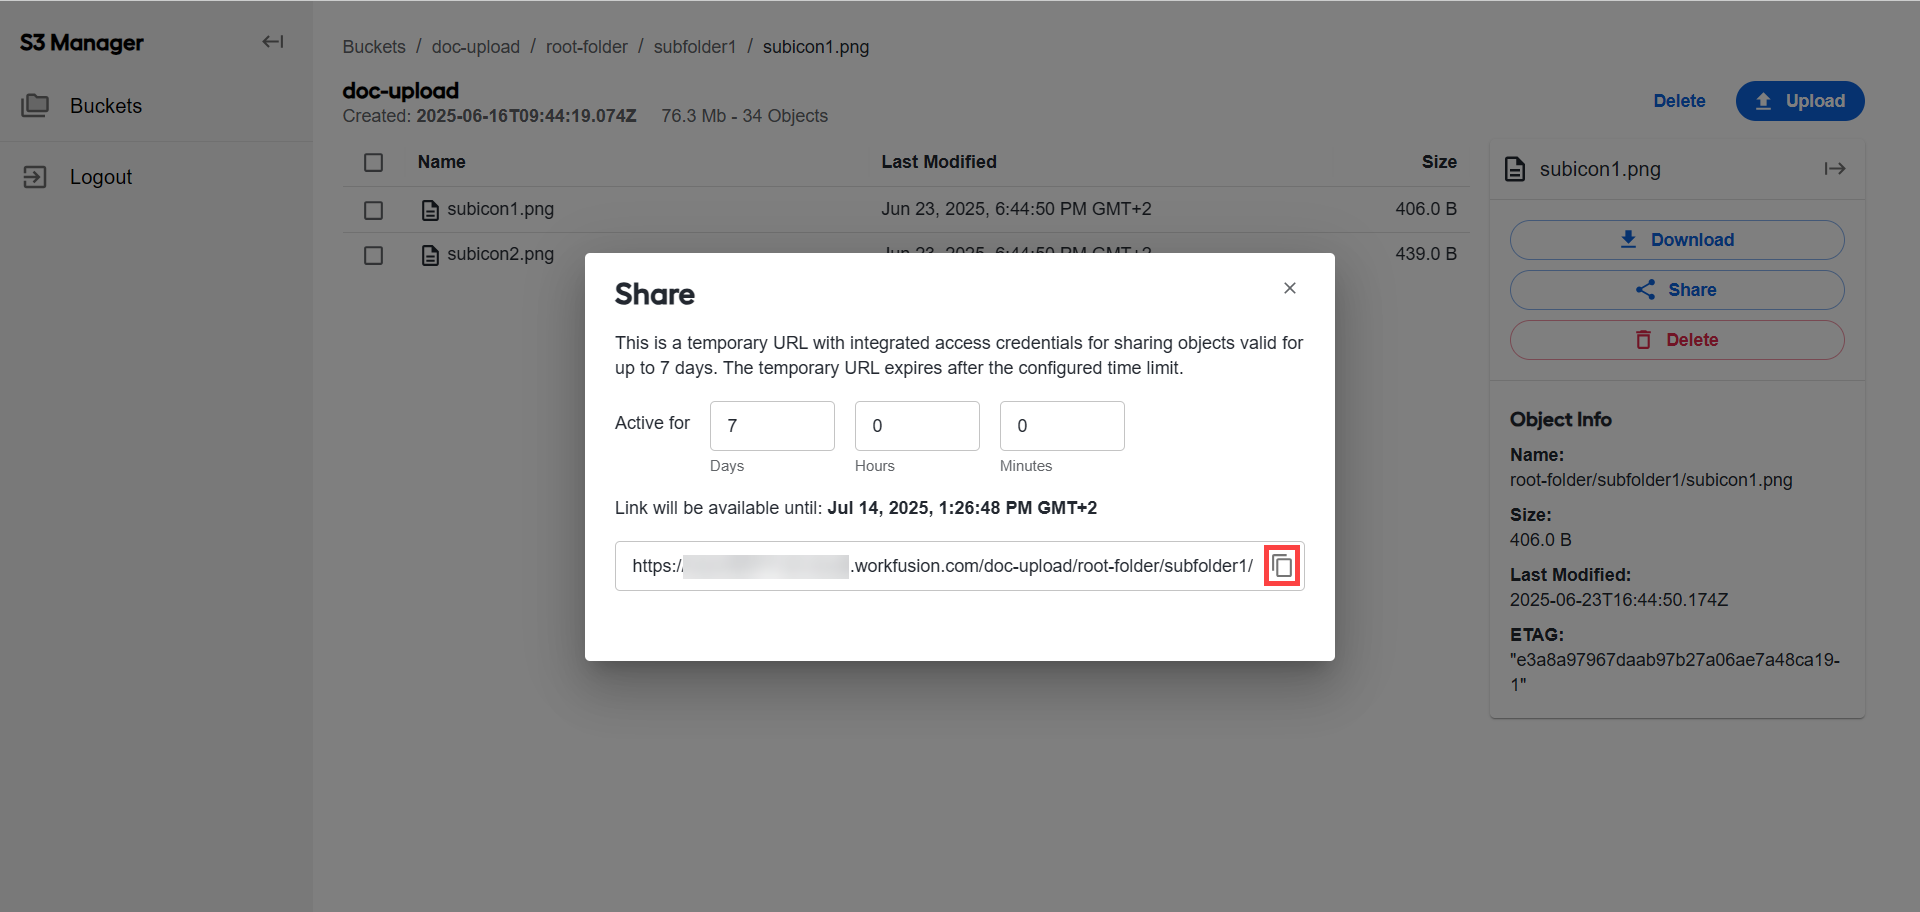This screenshot has height=912, width=1920.
Task: Sort by Name column header
Action: tap(441, 162)
